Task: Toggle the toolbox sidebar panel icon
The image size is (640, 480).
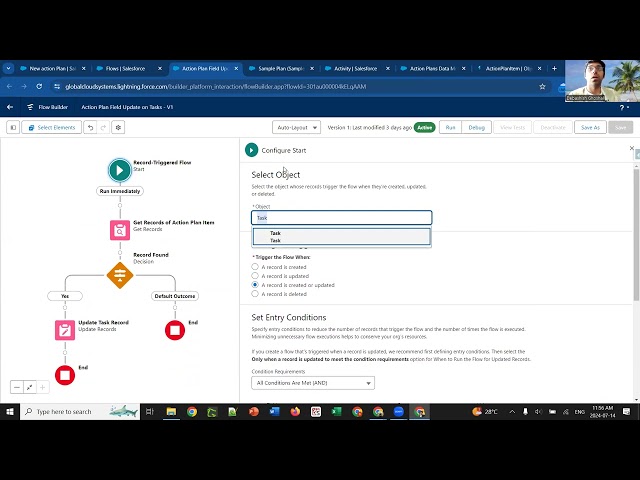Action: (13, 127)
